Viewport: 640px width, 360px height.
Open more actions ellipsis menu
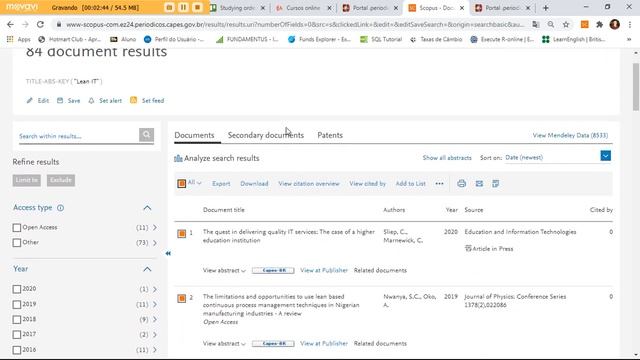pos(439,184)
